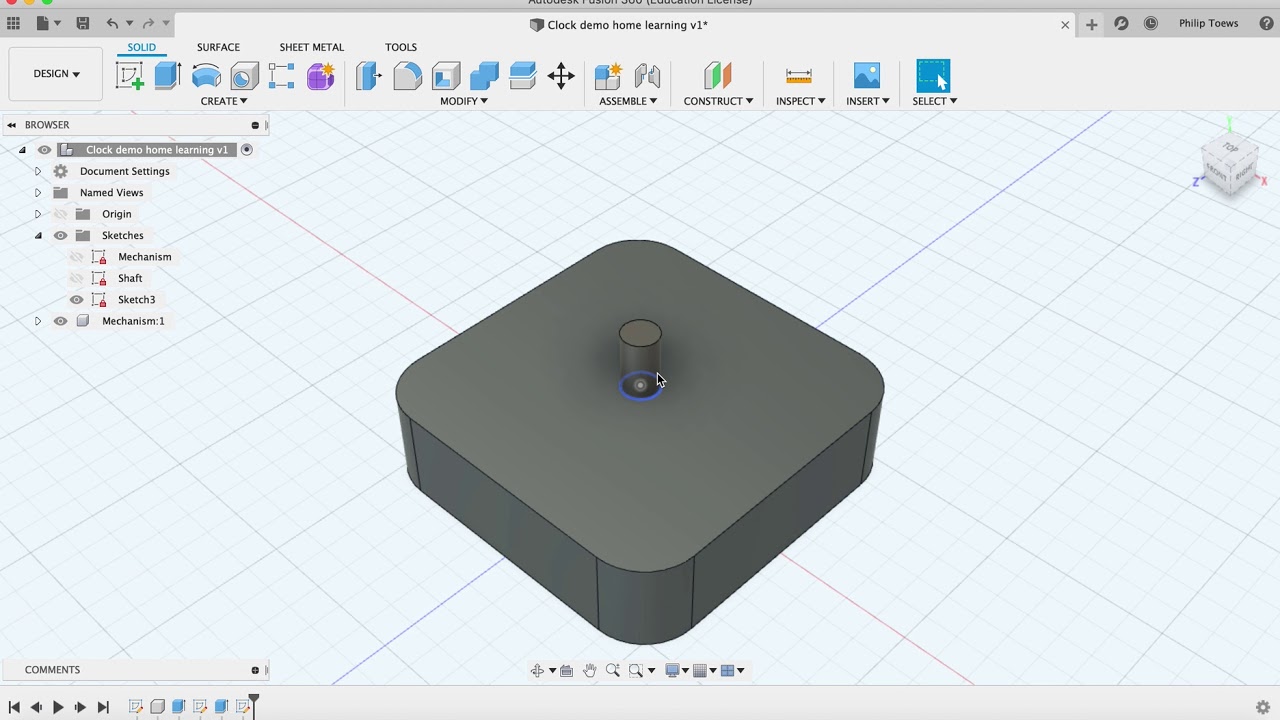Open the Data Panel grid icon
Image resolution: width=1280 pixels, height=720 pixels.
pos(14,23)
